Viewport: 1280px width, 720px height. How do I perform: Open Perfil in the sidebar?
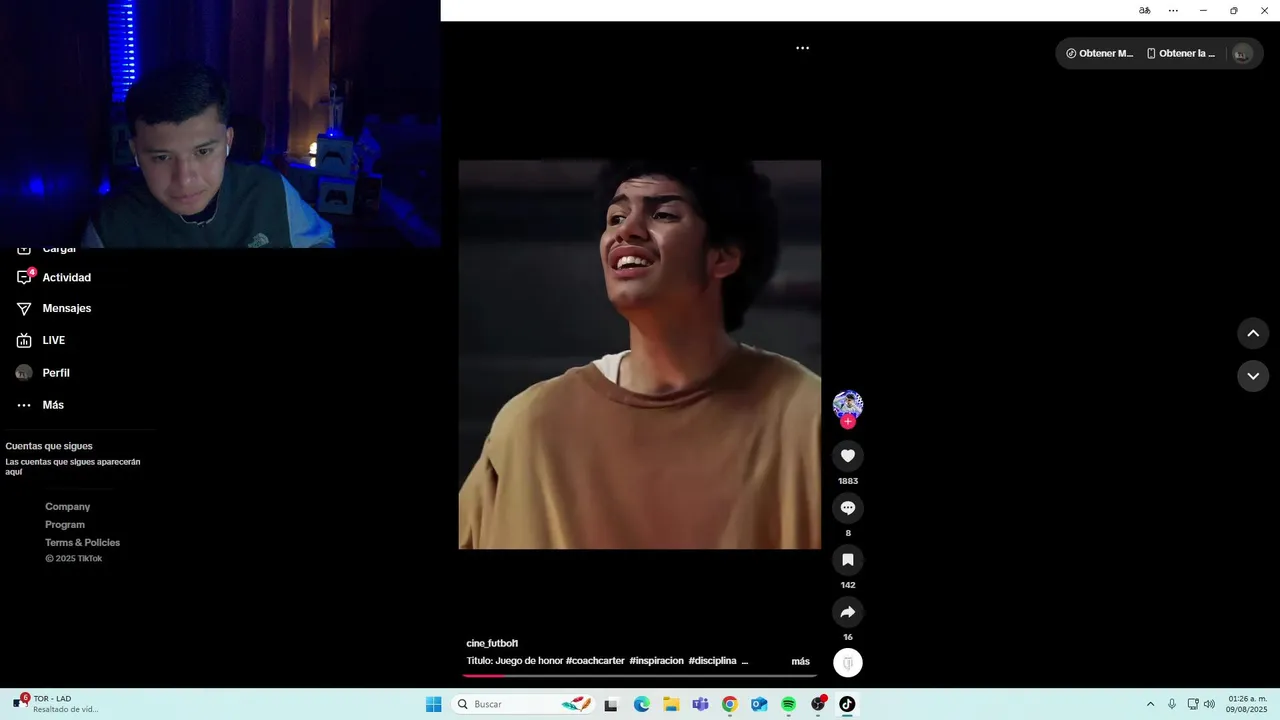[x=56, y=373]
